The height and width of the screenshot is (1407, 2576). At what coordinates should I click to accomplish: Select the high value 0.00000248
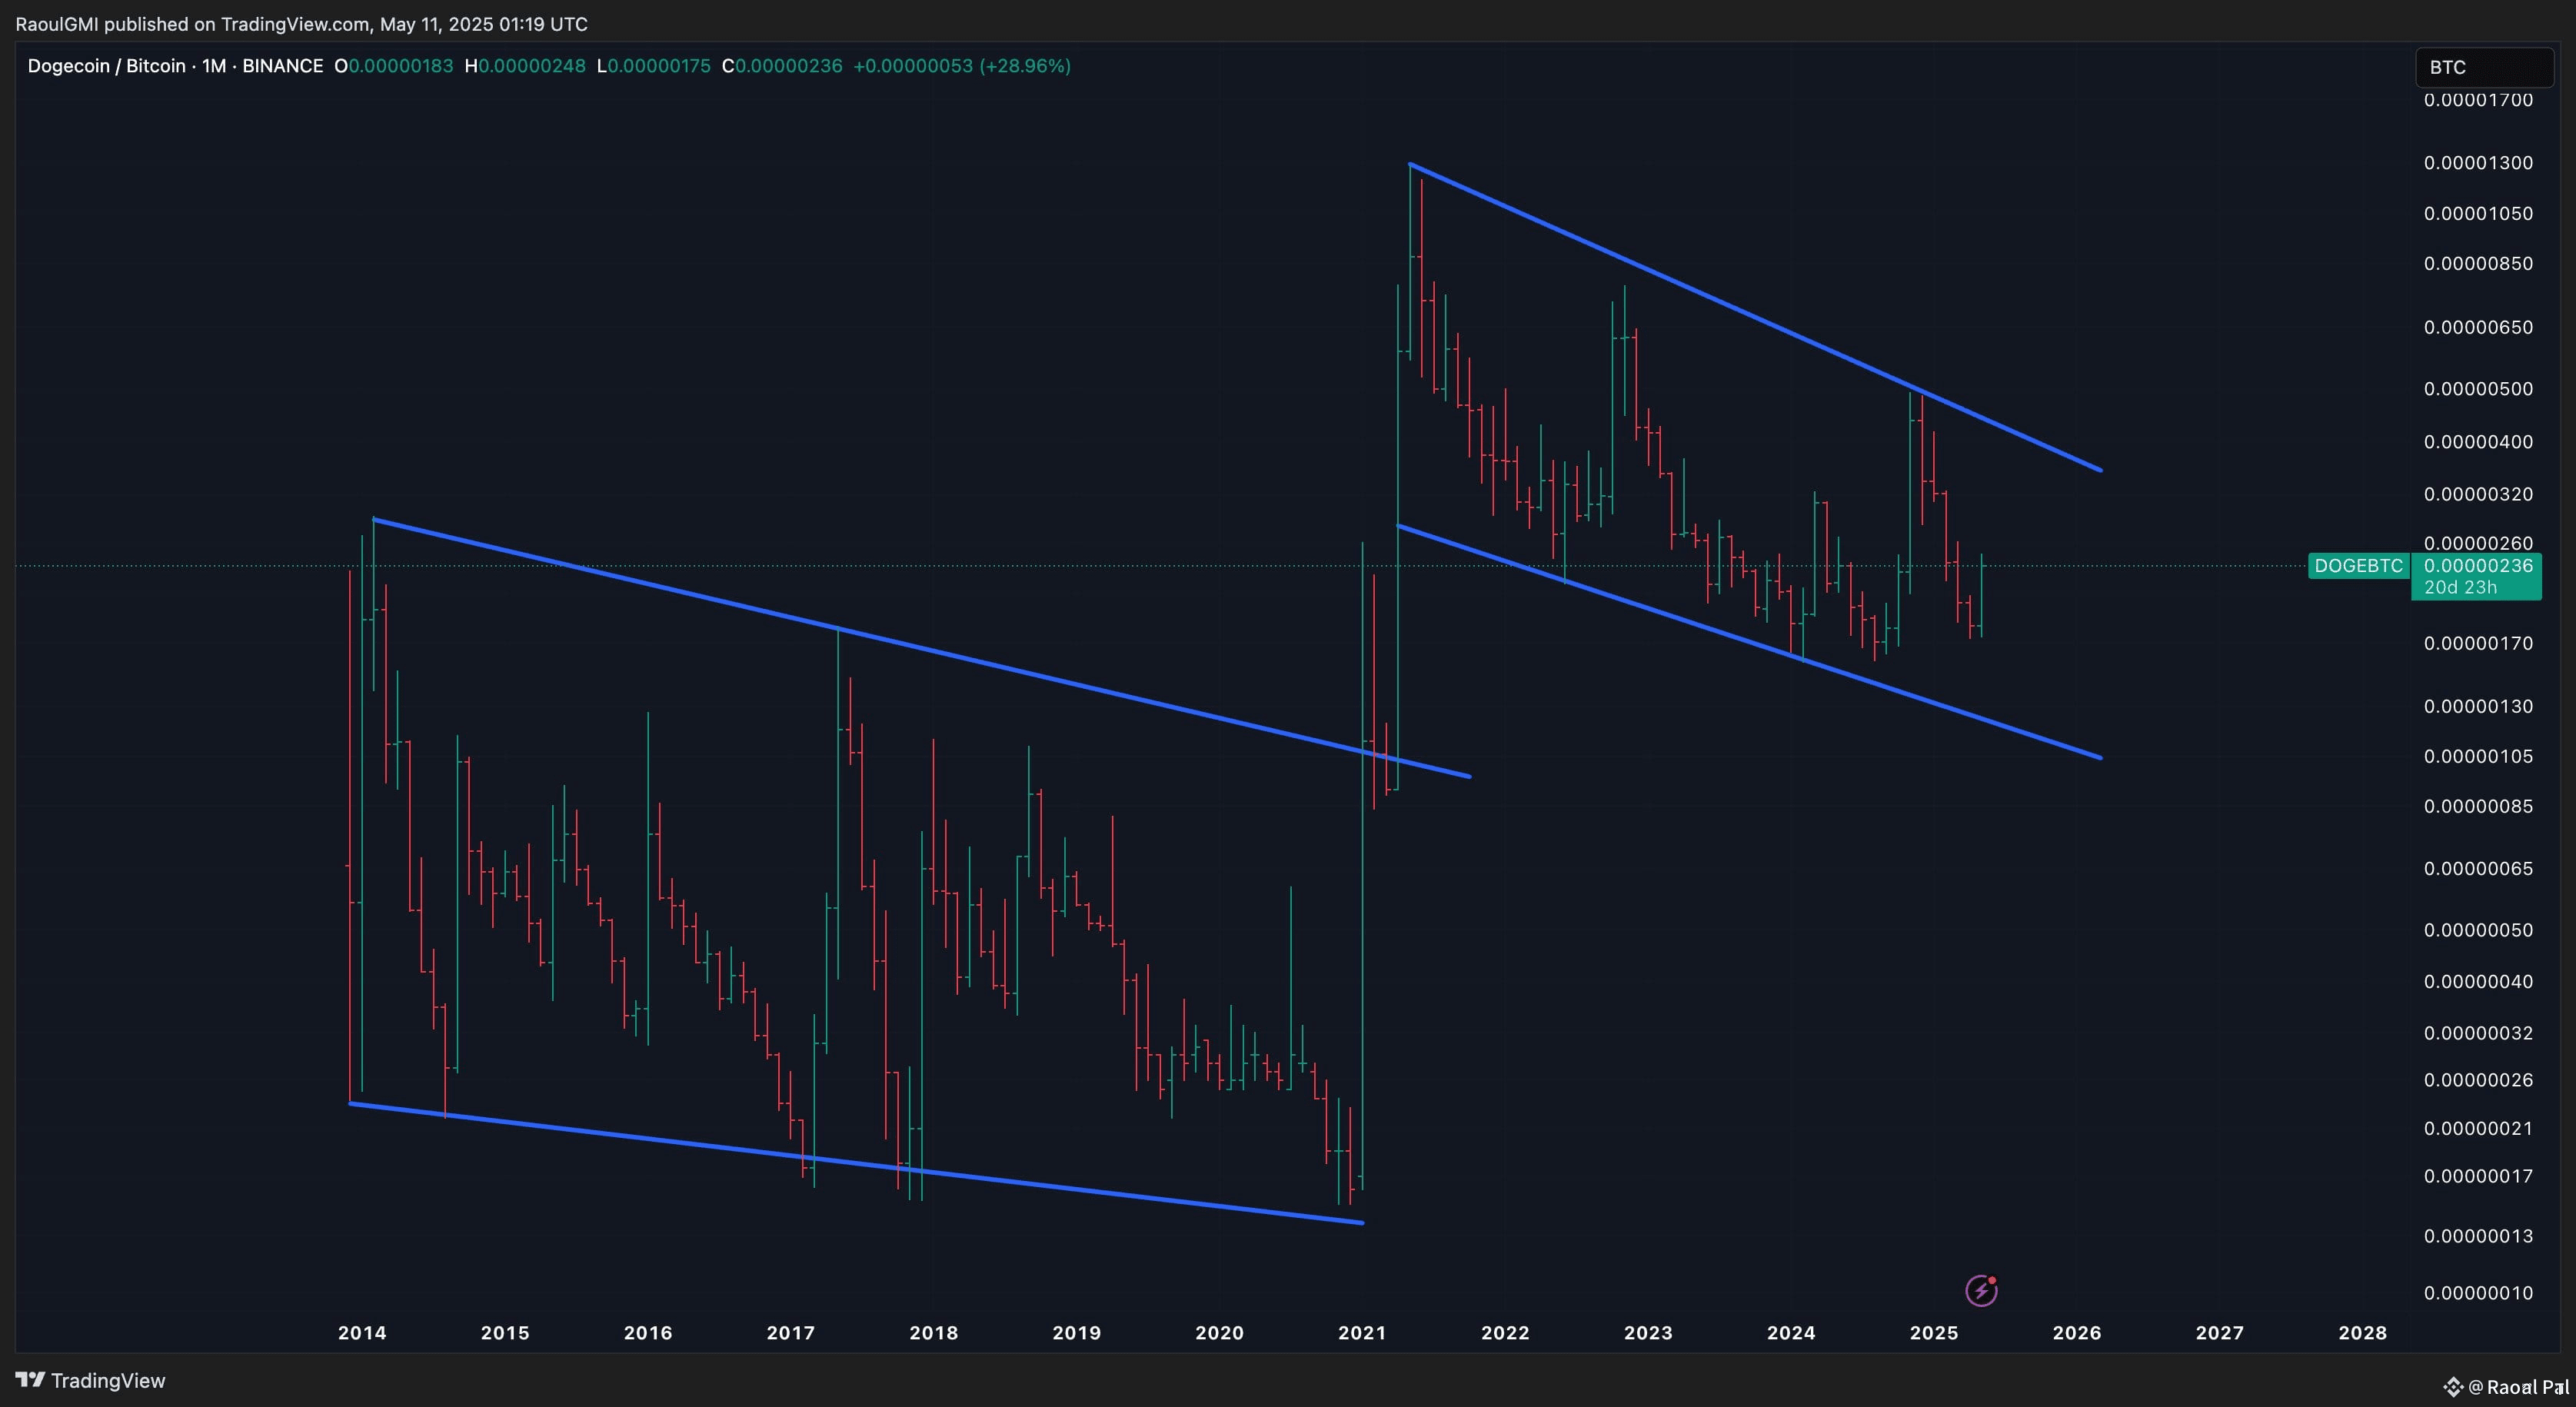(x=532, y=66)
